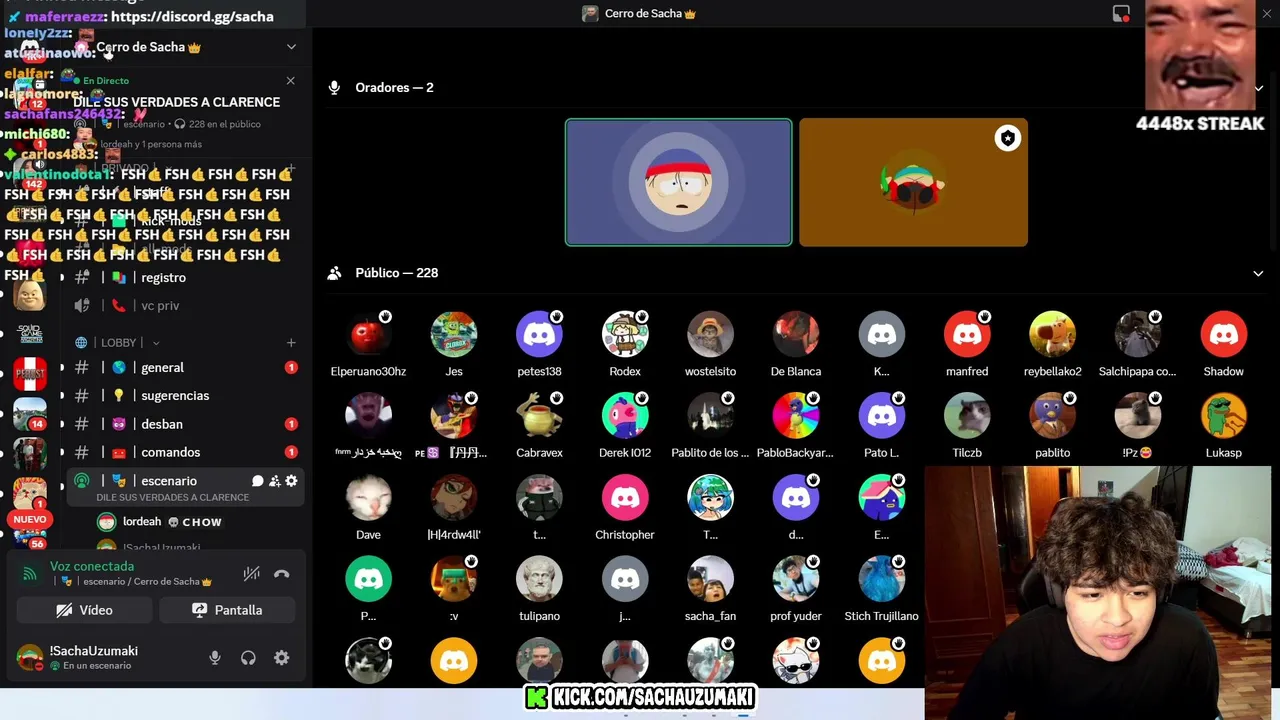Click the Oradores microphone icon
Viewport: 1280px width, 720px height.
(335, 88)
